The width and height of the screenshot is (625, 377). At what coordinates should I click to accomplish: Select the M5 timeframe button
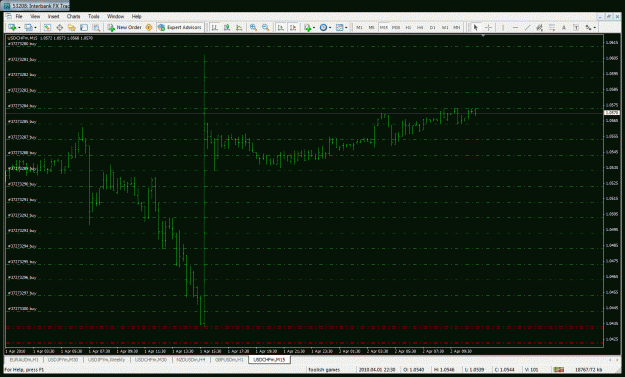point(371,27)
